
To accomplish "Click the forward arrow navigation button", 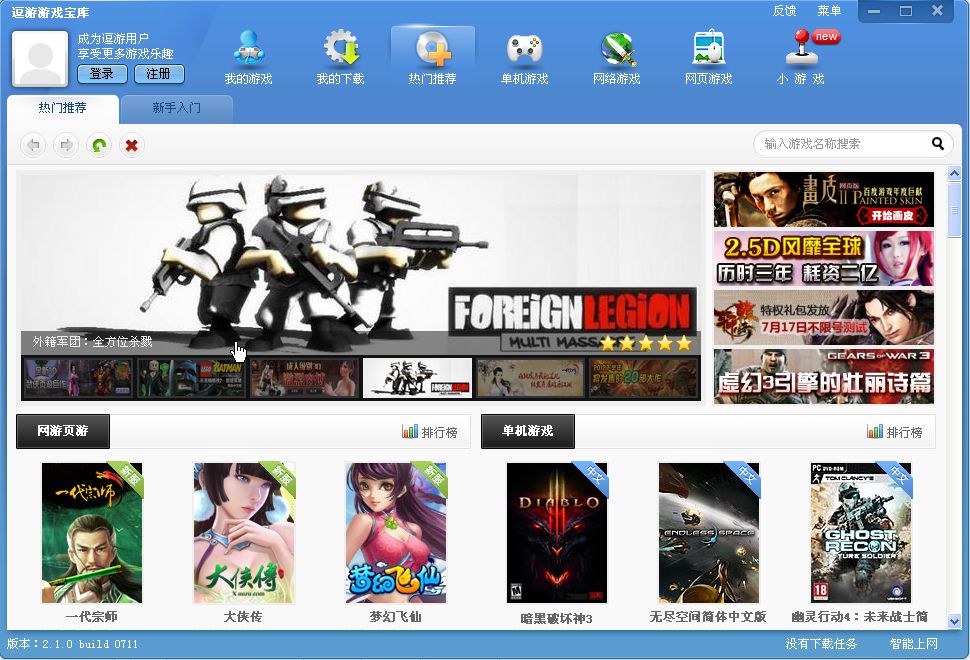I will pos(66,145).
